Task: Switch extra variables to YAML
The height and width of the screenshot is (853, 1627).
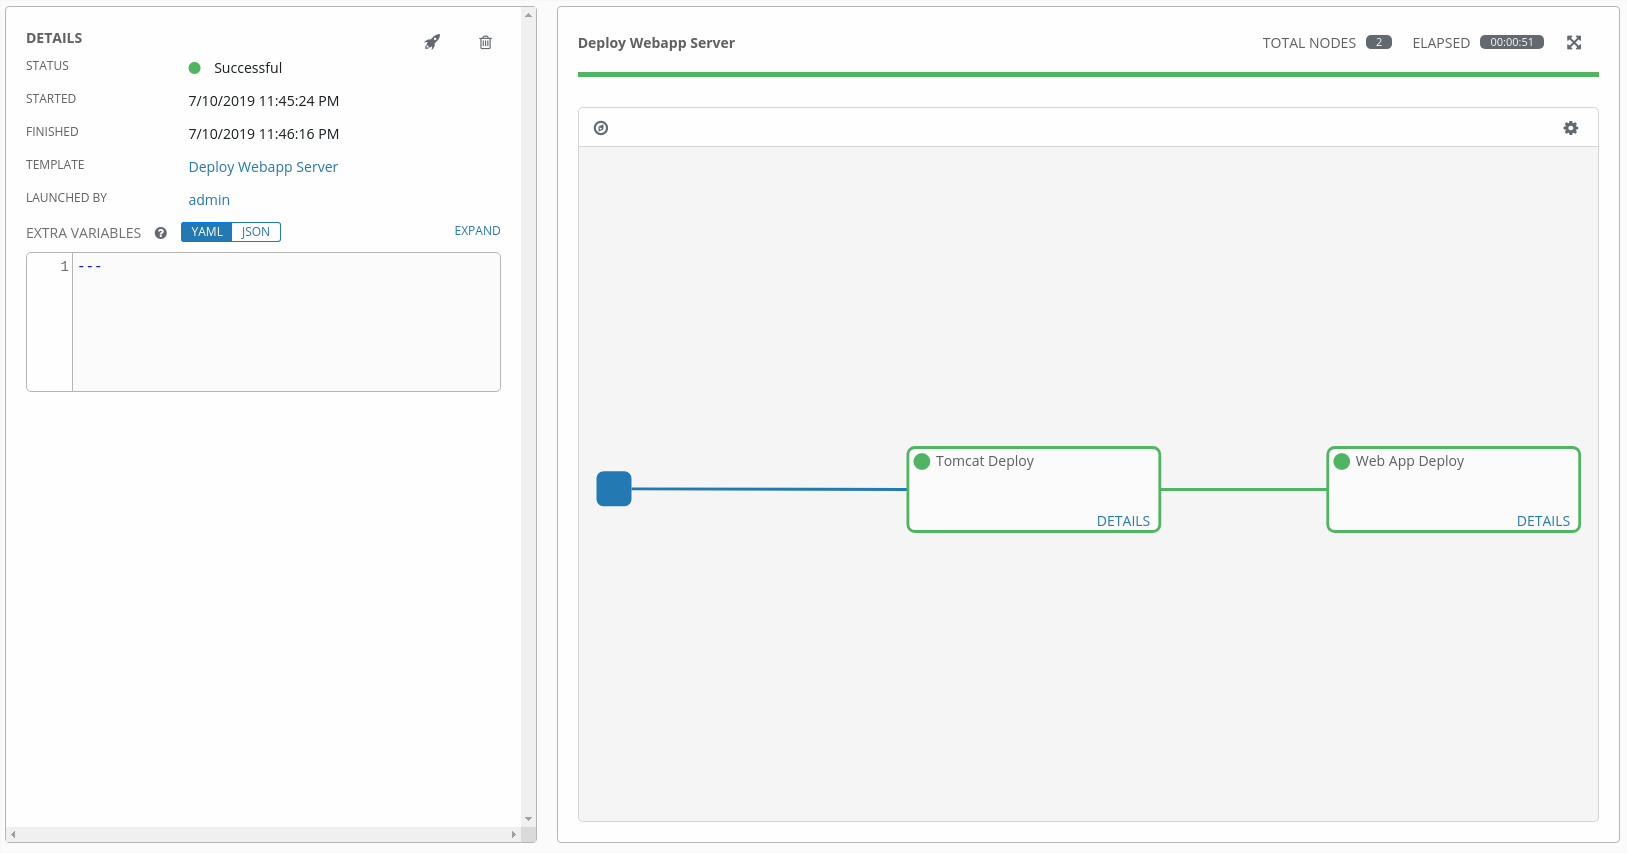Action: coord(207,232)
